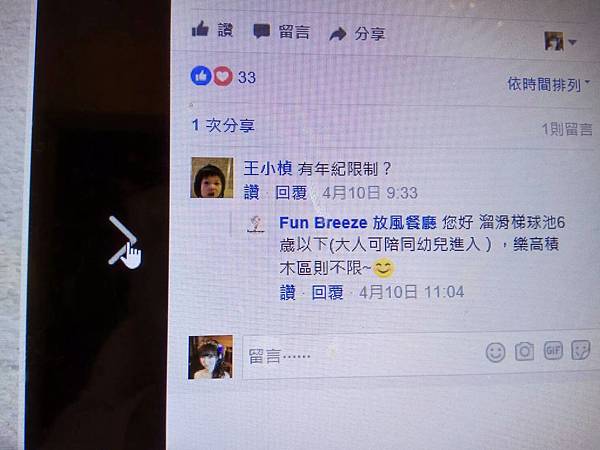600x450 pixels.
Task: Open Fun Breeze 放風餐廳 page link
Action: (x=358, y=222)
